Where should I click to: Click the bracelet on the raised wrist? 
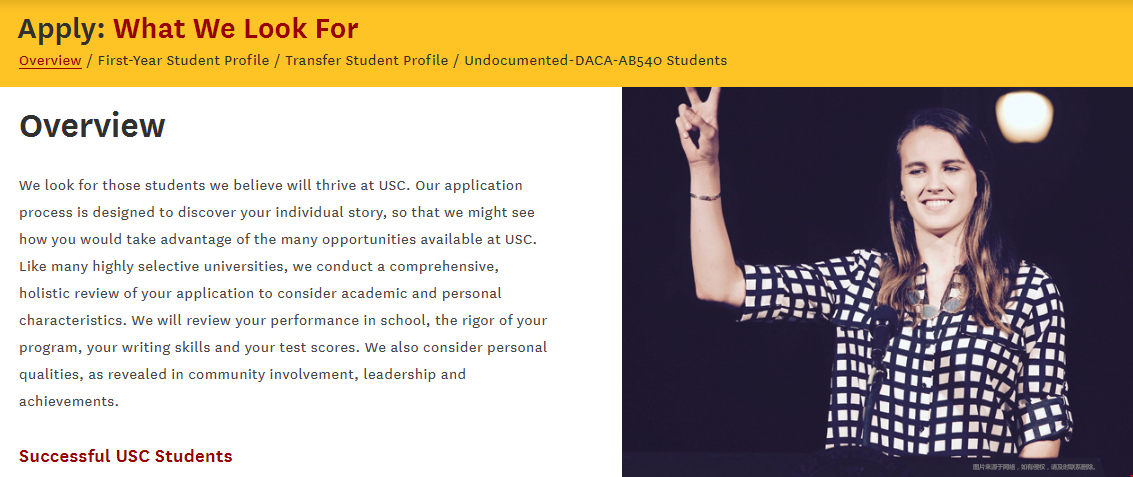click(x=705, y=196)
